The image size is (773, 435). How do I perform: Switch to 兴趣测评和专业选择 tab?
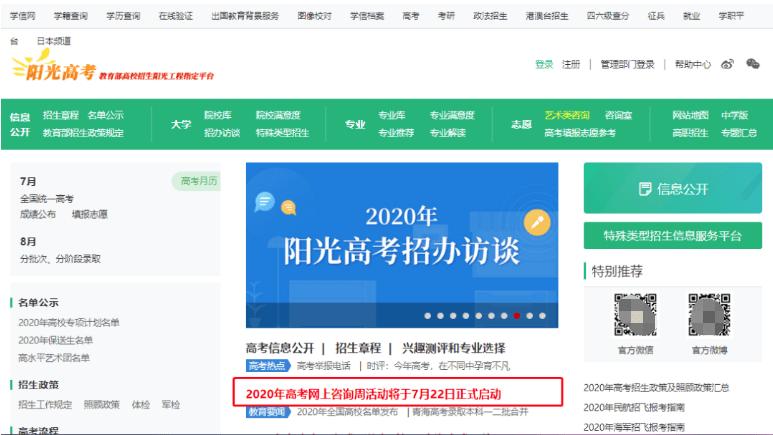454,348
